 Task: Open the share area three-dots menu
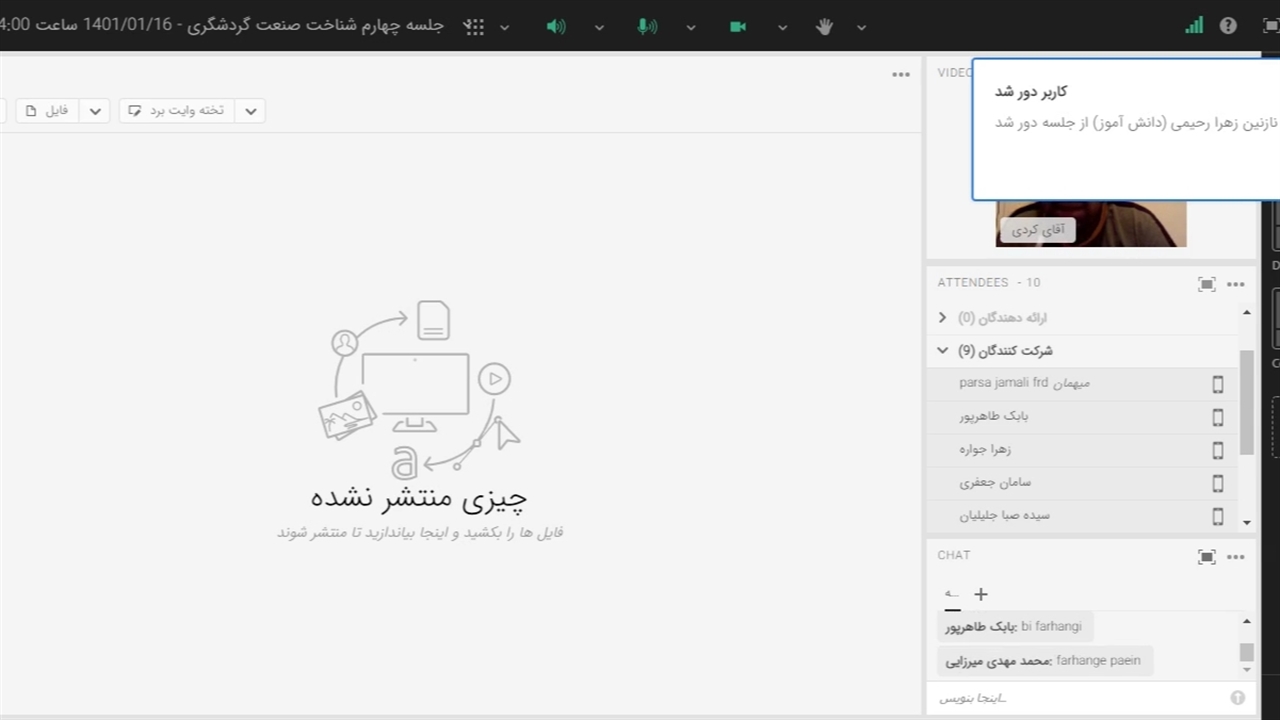click(901, 74)
